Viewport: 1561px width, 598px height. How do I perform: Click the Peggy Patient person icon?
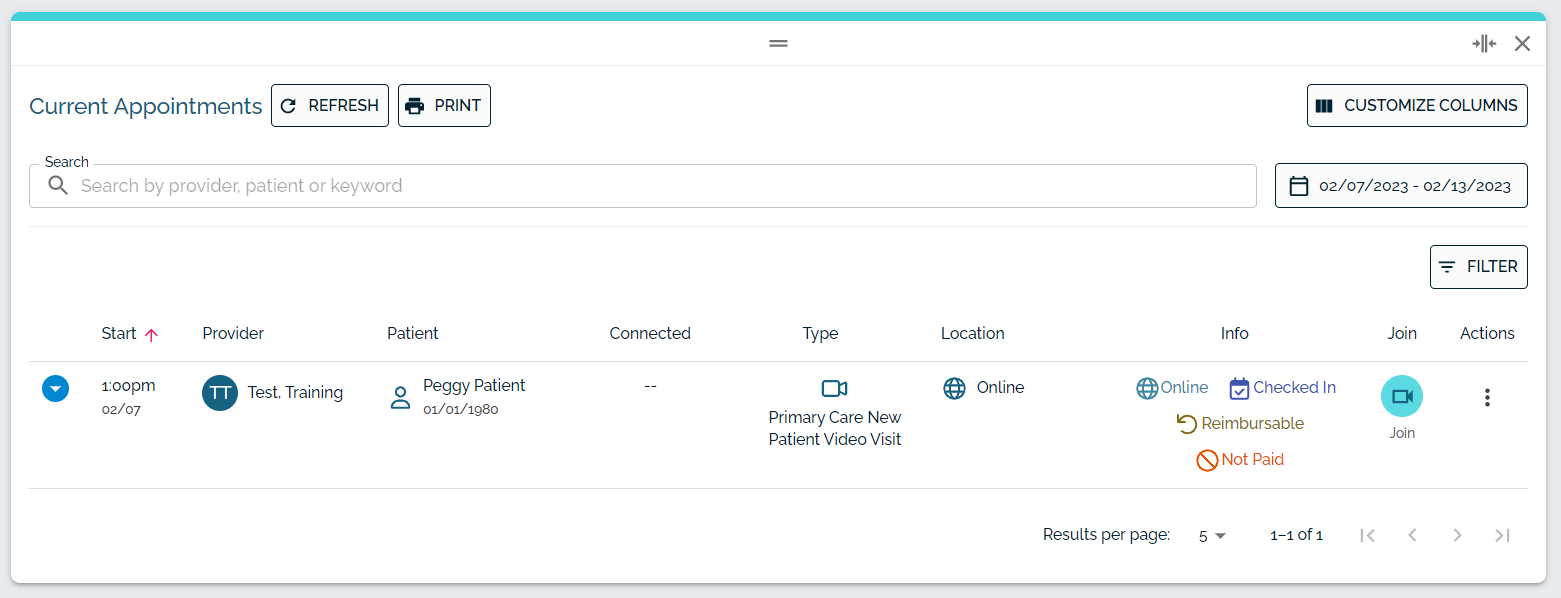(x=401, y=398)
